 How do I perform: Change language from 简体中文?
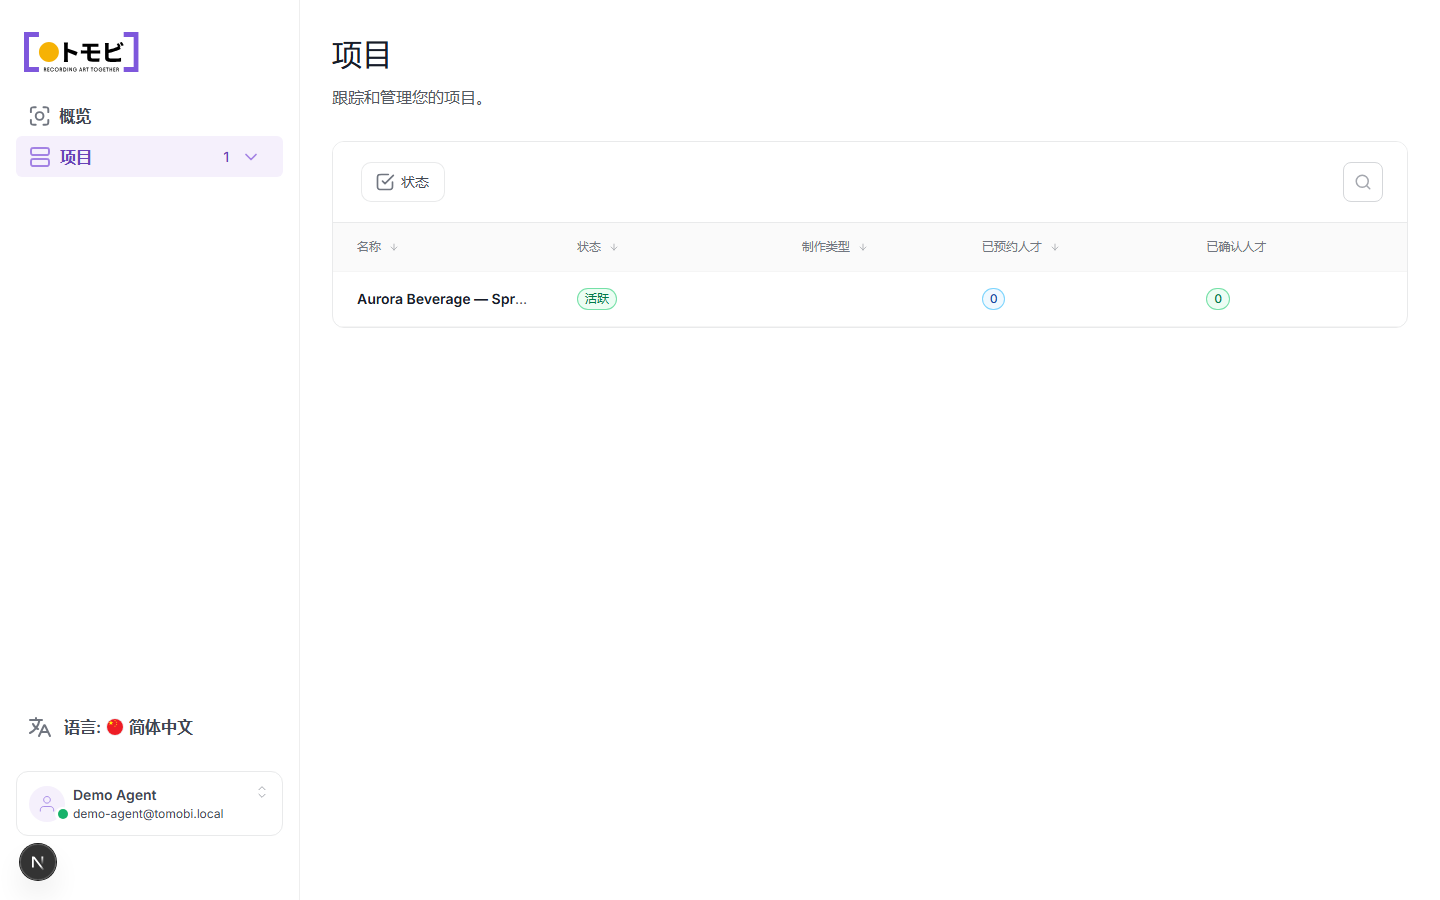(149, 727)
